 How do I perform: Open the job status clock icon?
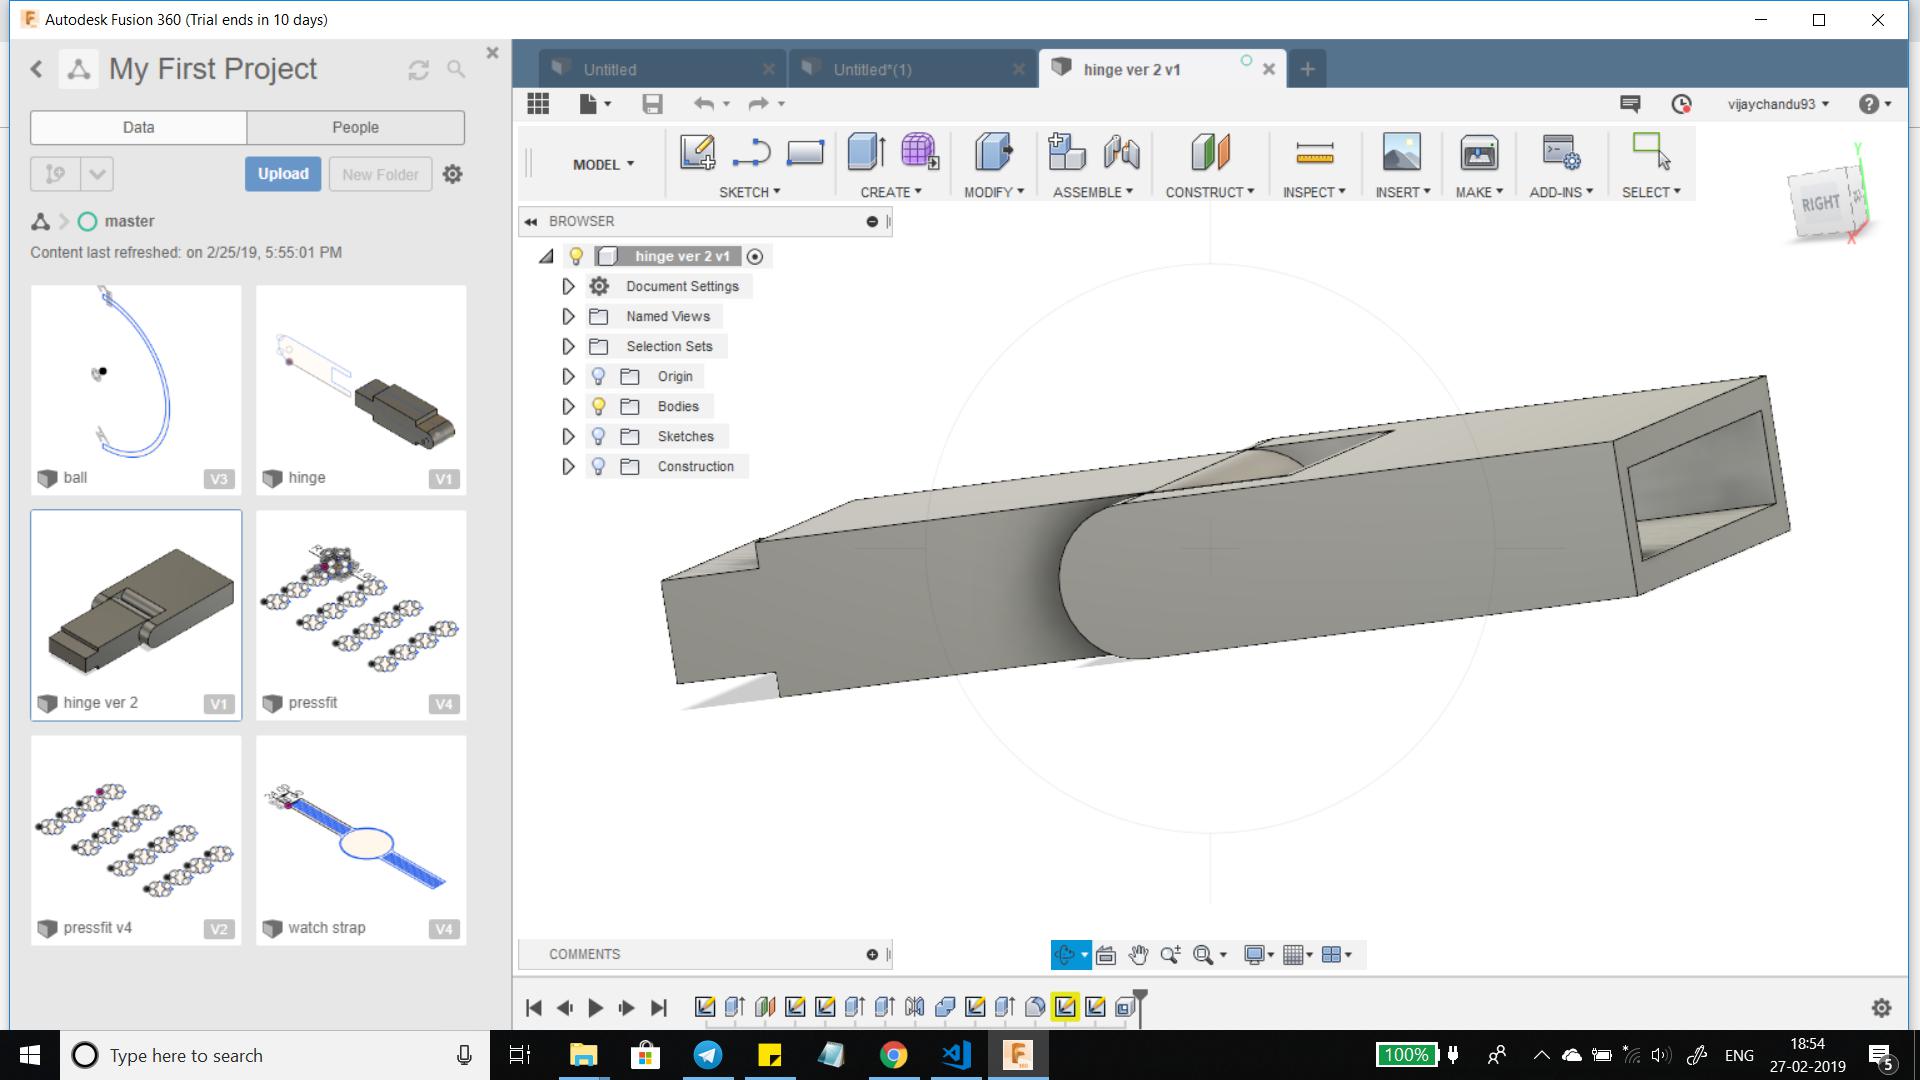(1682, 104)
